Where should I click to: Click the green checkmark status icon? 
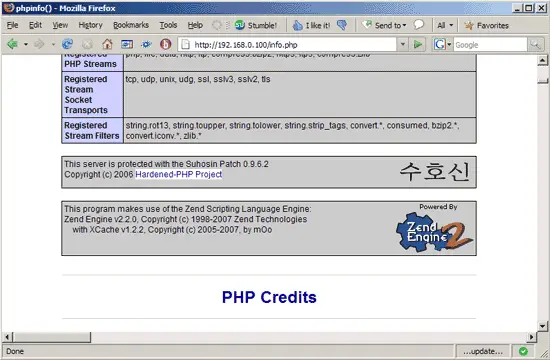click(523, 351)
